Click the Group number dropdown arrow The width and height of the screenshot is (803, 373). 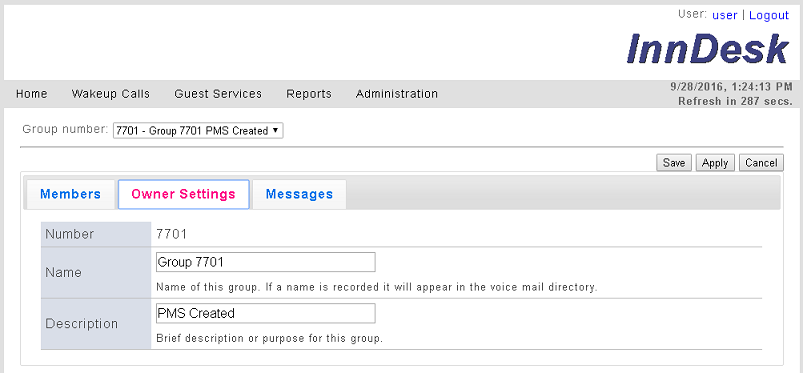click(x=276, y=130)
